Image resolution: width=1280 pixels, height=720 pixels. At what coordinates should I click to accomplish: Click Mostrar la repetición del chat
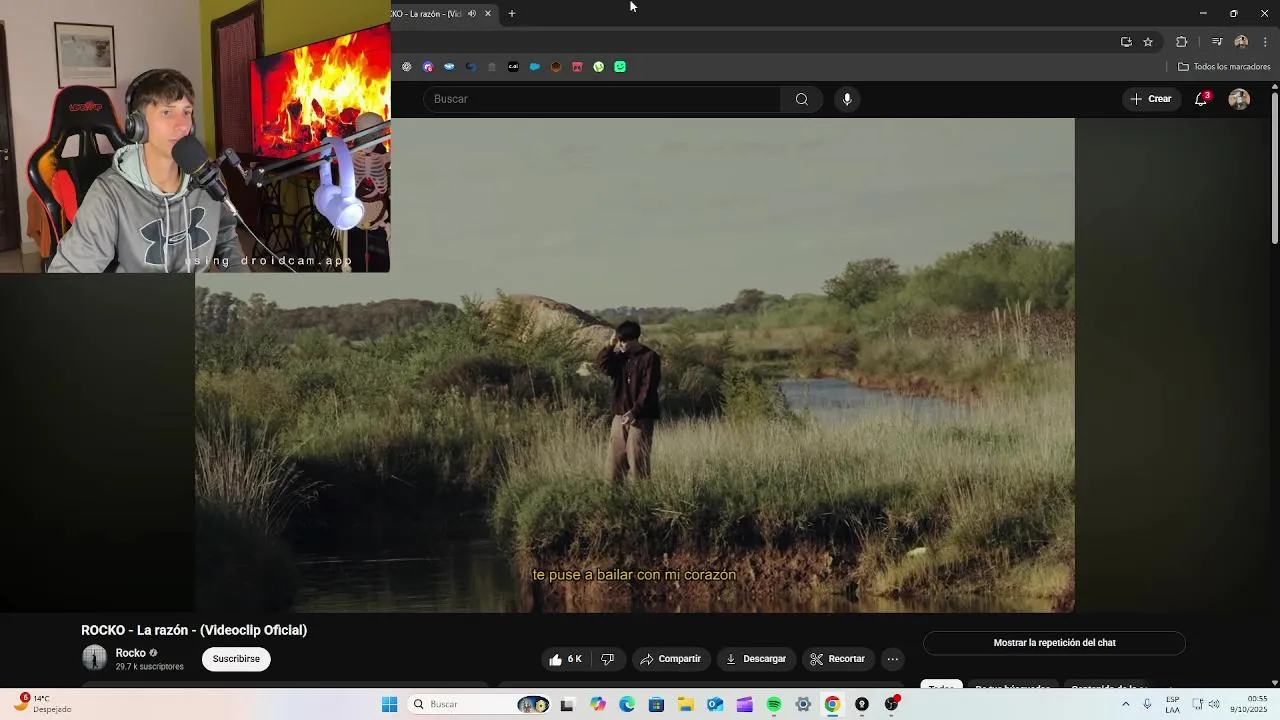[x=1054, y=643]
